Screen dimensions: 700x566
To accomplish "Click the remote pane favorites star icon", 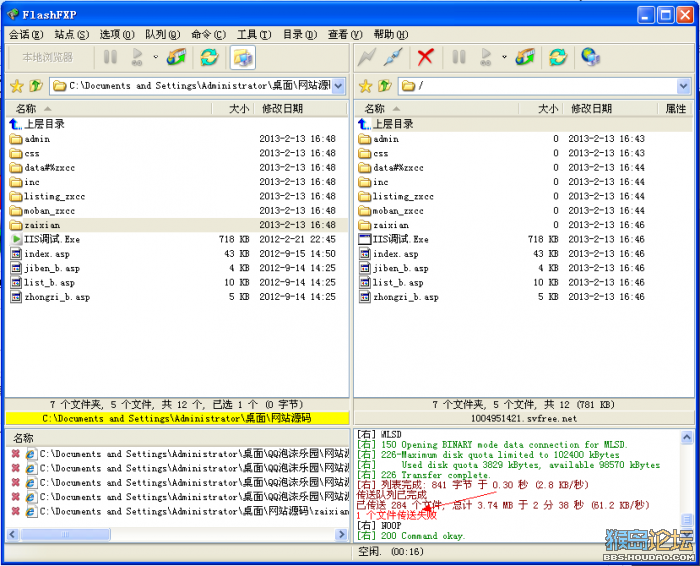I will 366,86.
